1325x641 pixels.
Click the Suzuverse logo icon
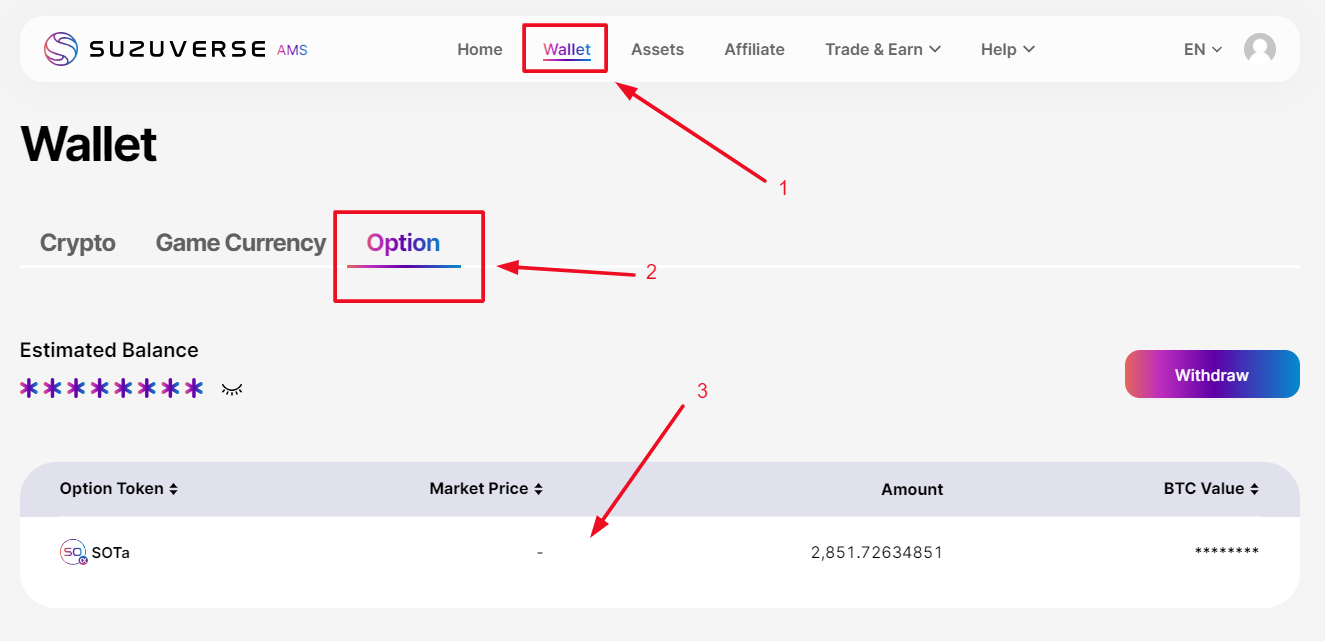61,49
